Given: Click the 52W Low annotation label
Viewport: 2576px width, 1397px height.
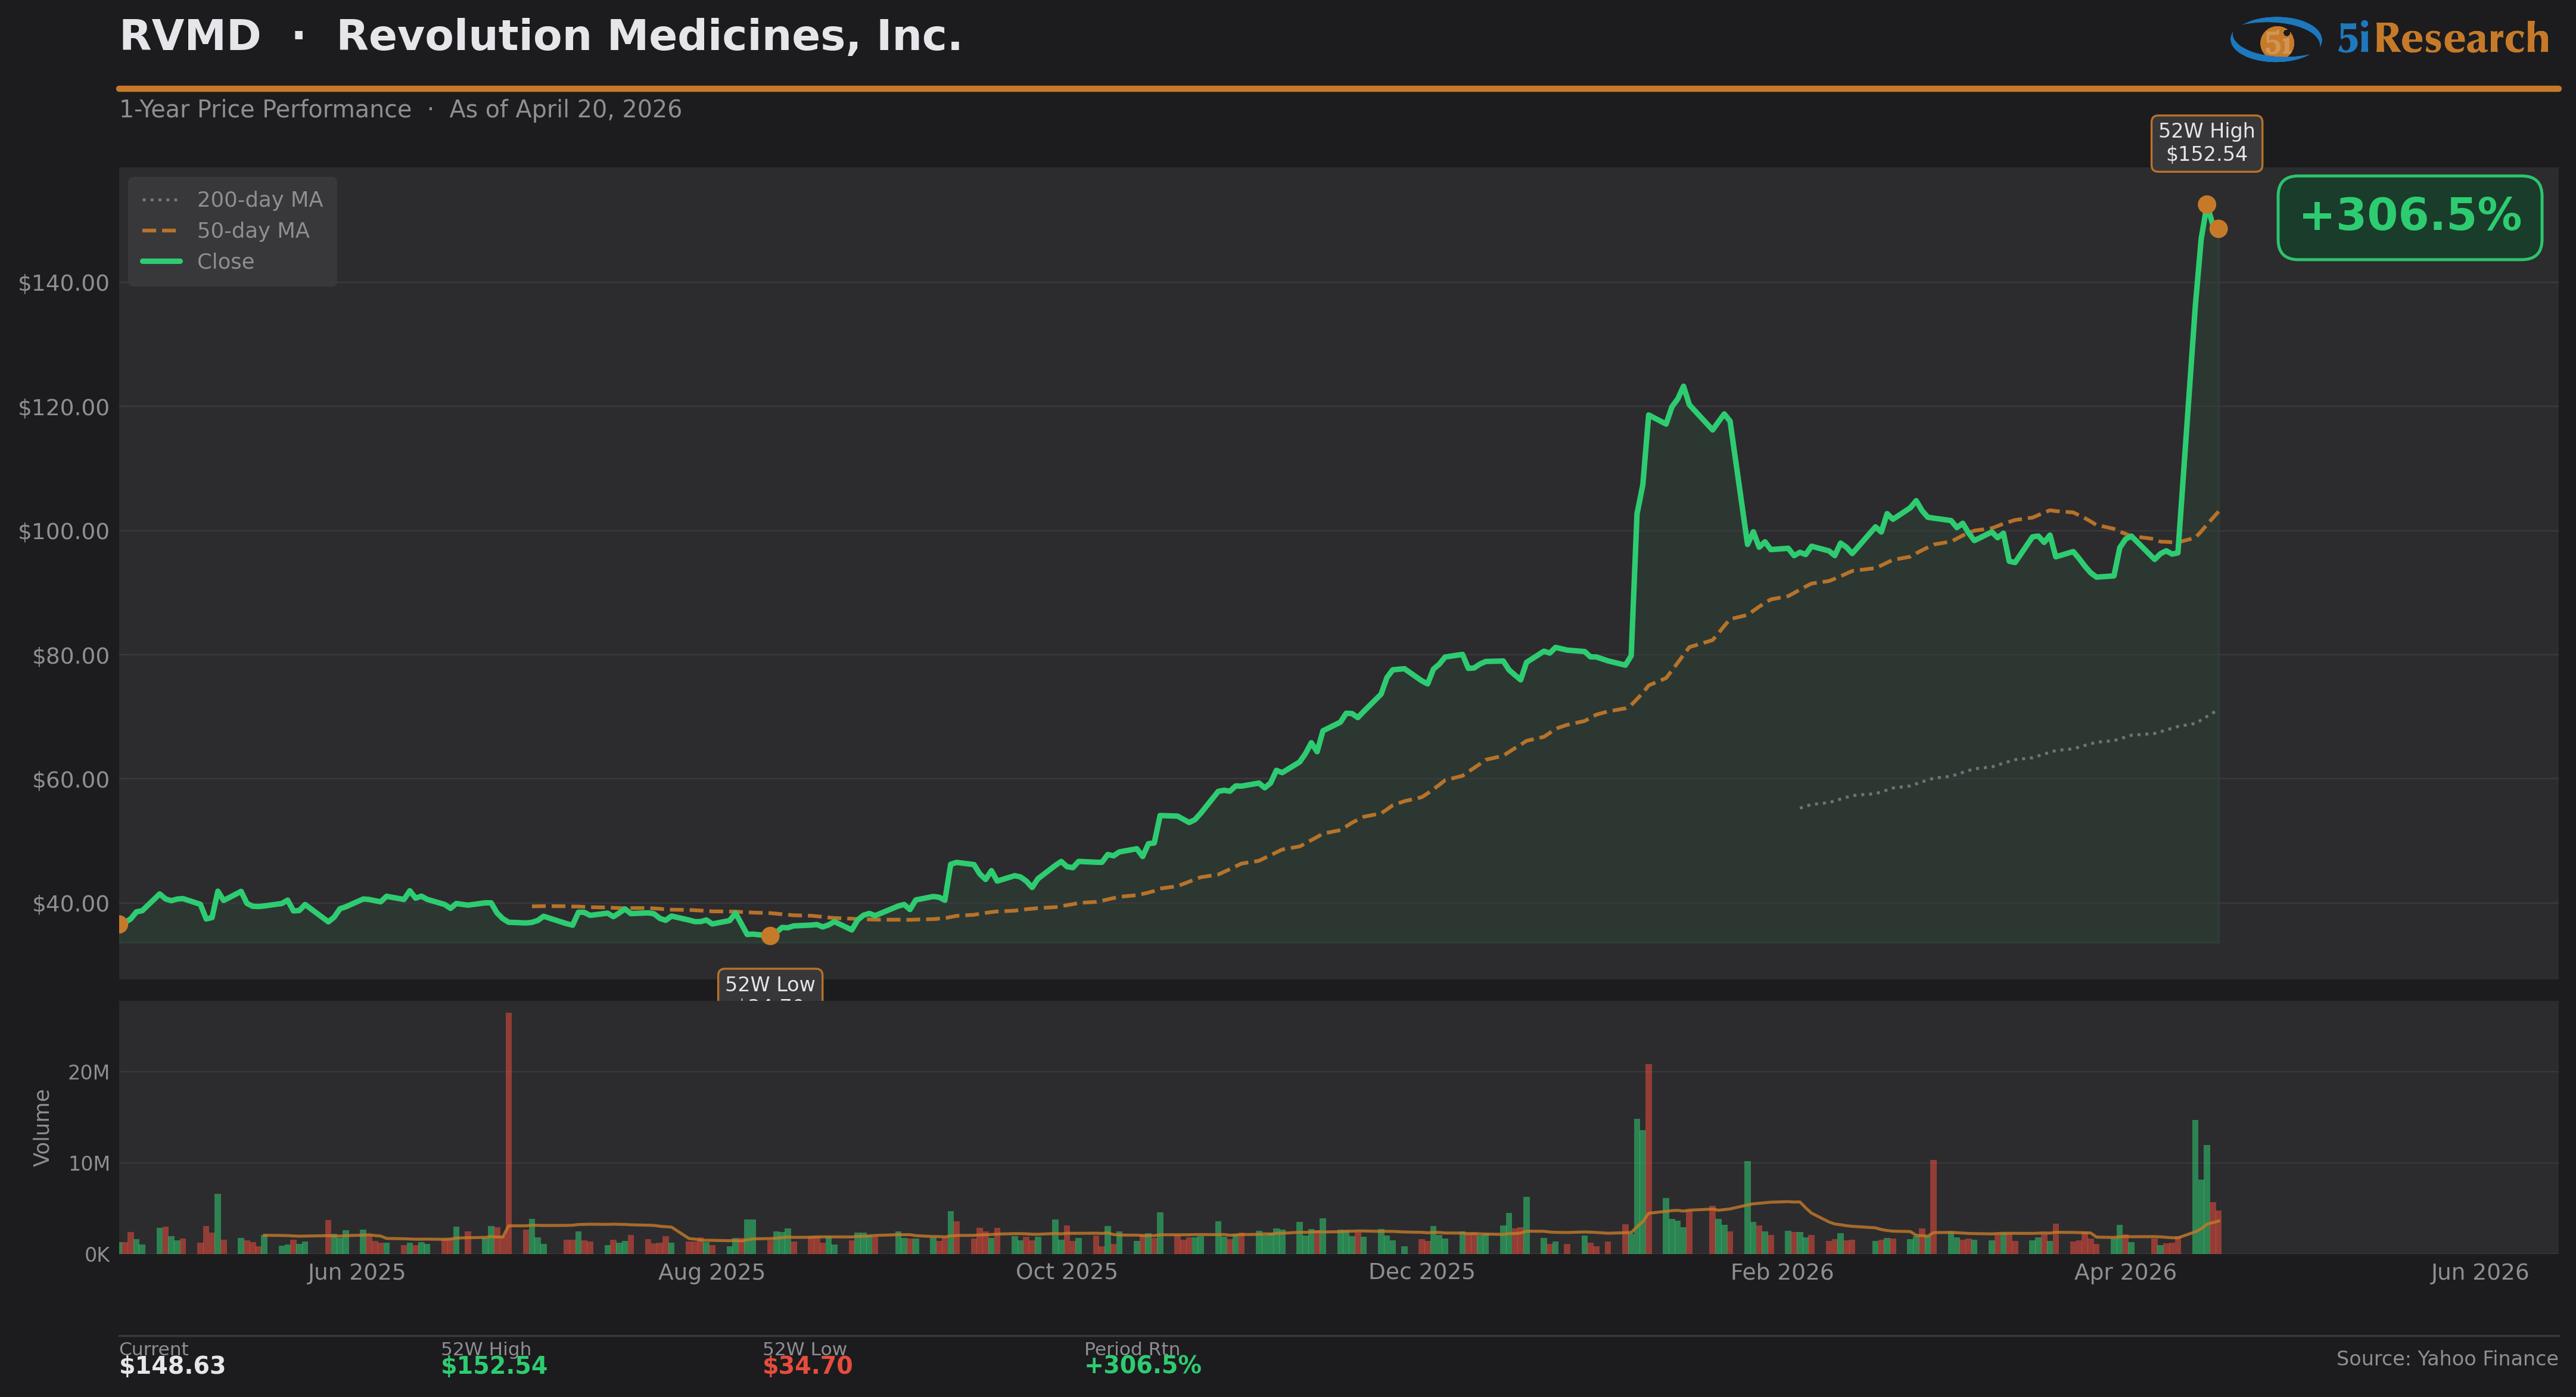Looking at the screenshot, I should pyautogui.click(x=770, y=985).
